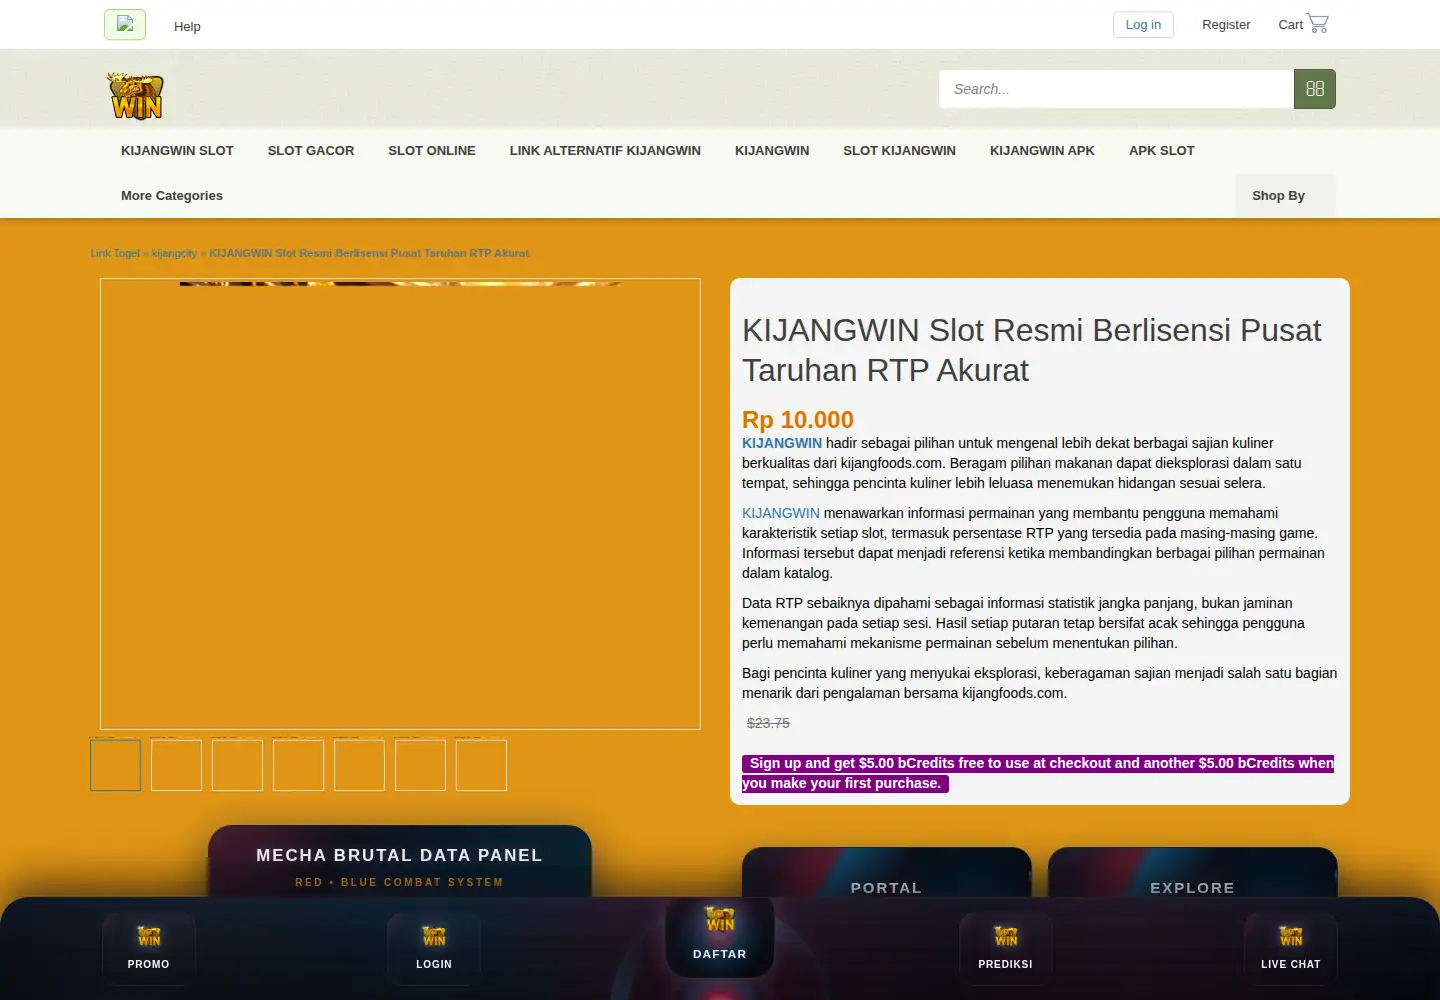
Task: Click the Register link
Action: pos(1226,25)
